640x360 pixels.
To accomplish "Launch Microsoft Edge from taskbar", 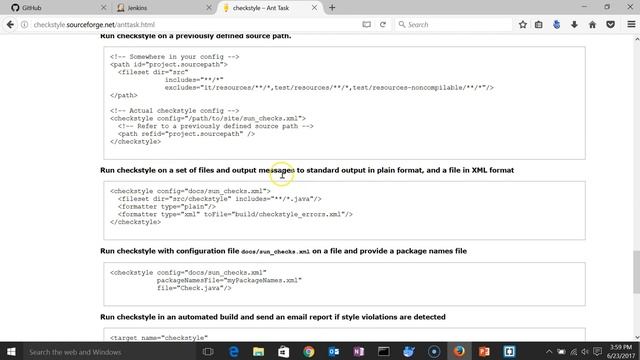I will click(233, 351).
